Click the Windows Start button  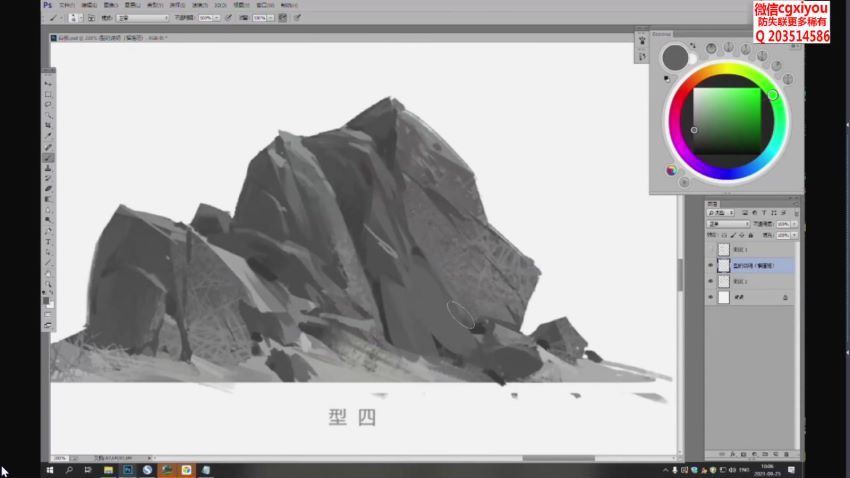(48, 469)
